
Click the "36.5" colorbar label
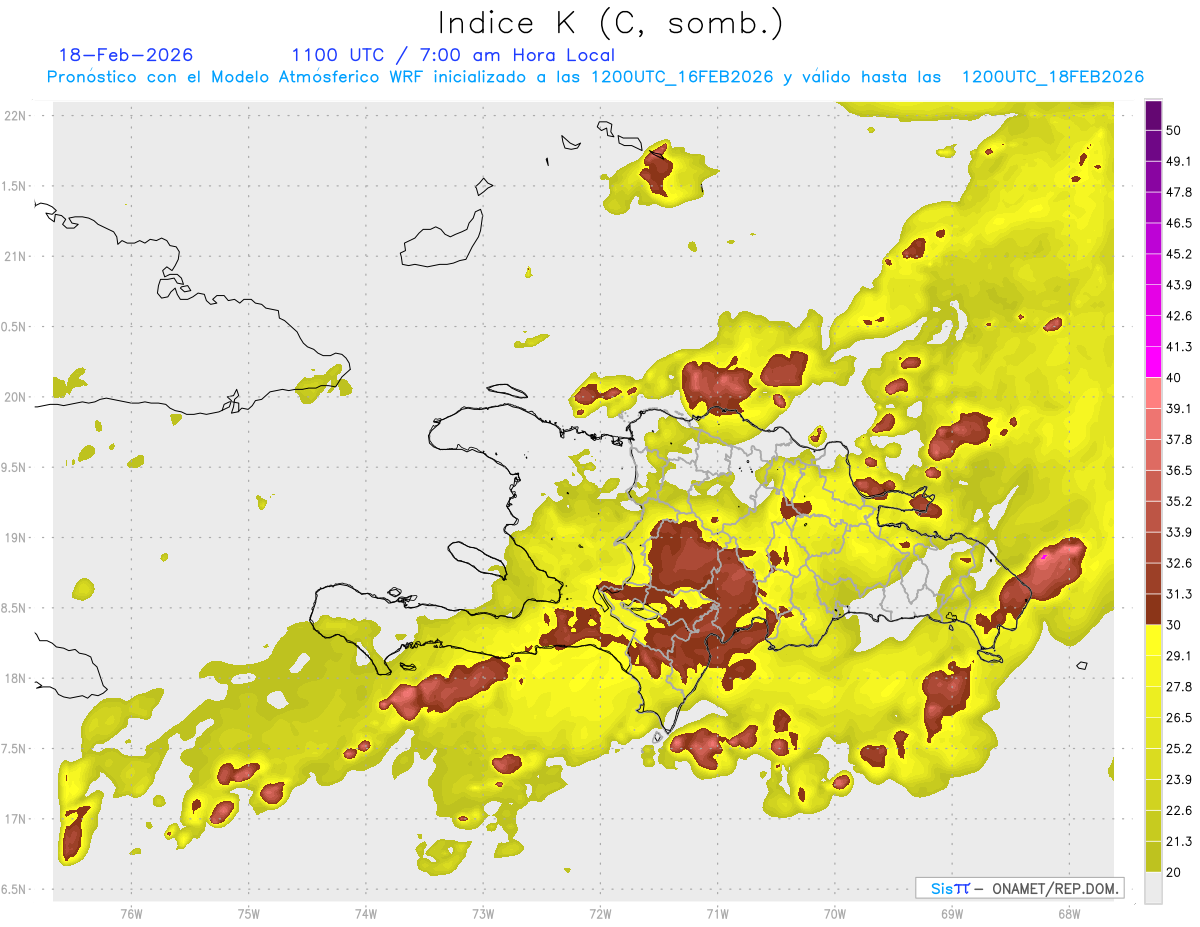(1180, 470)
